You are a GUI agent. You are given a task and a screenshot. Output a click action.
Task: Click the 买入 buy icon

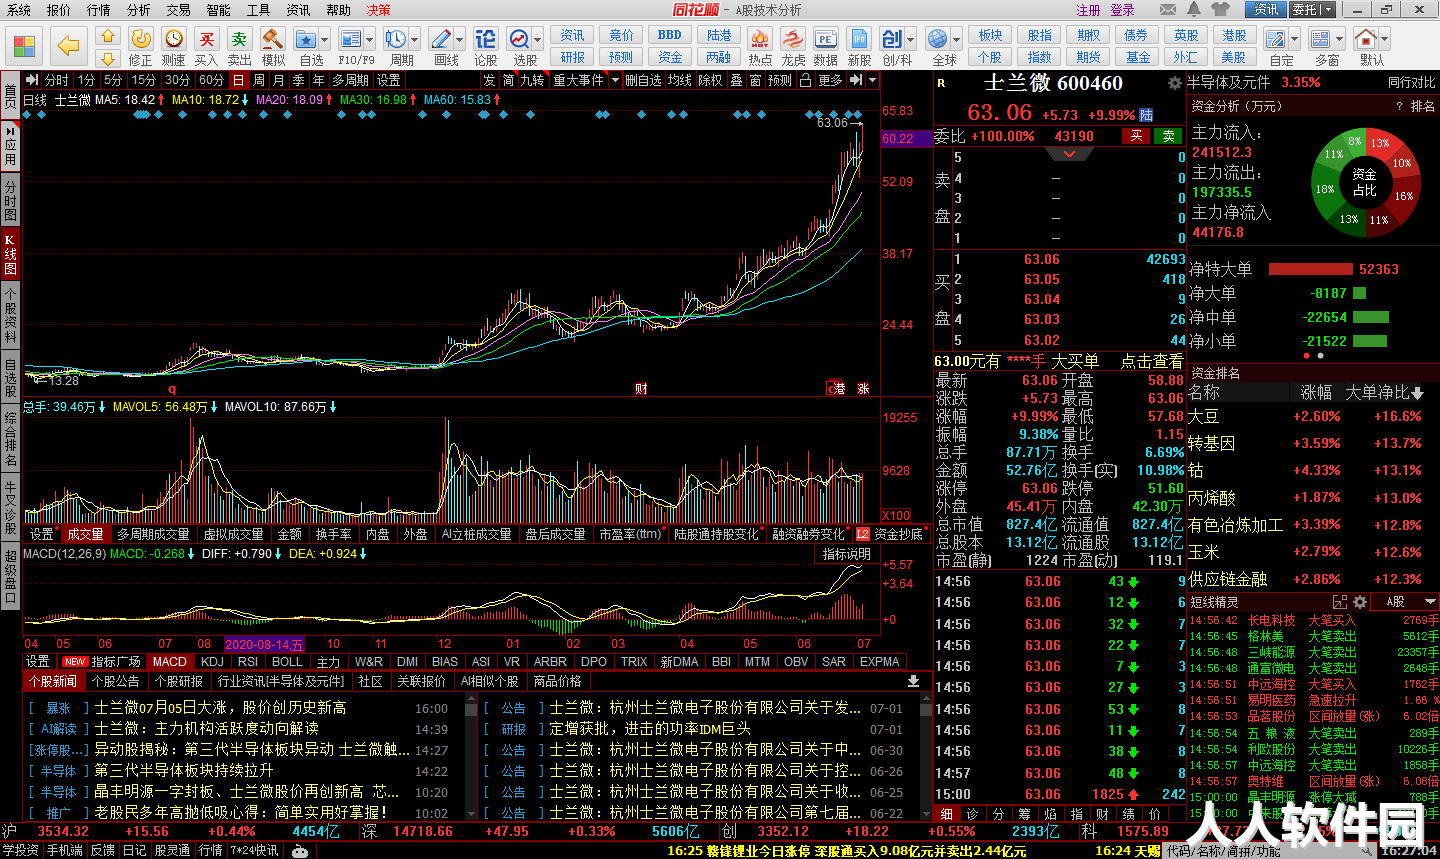(x=207, y=39)
